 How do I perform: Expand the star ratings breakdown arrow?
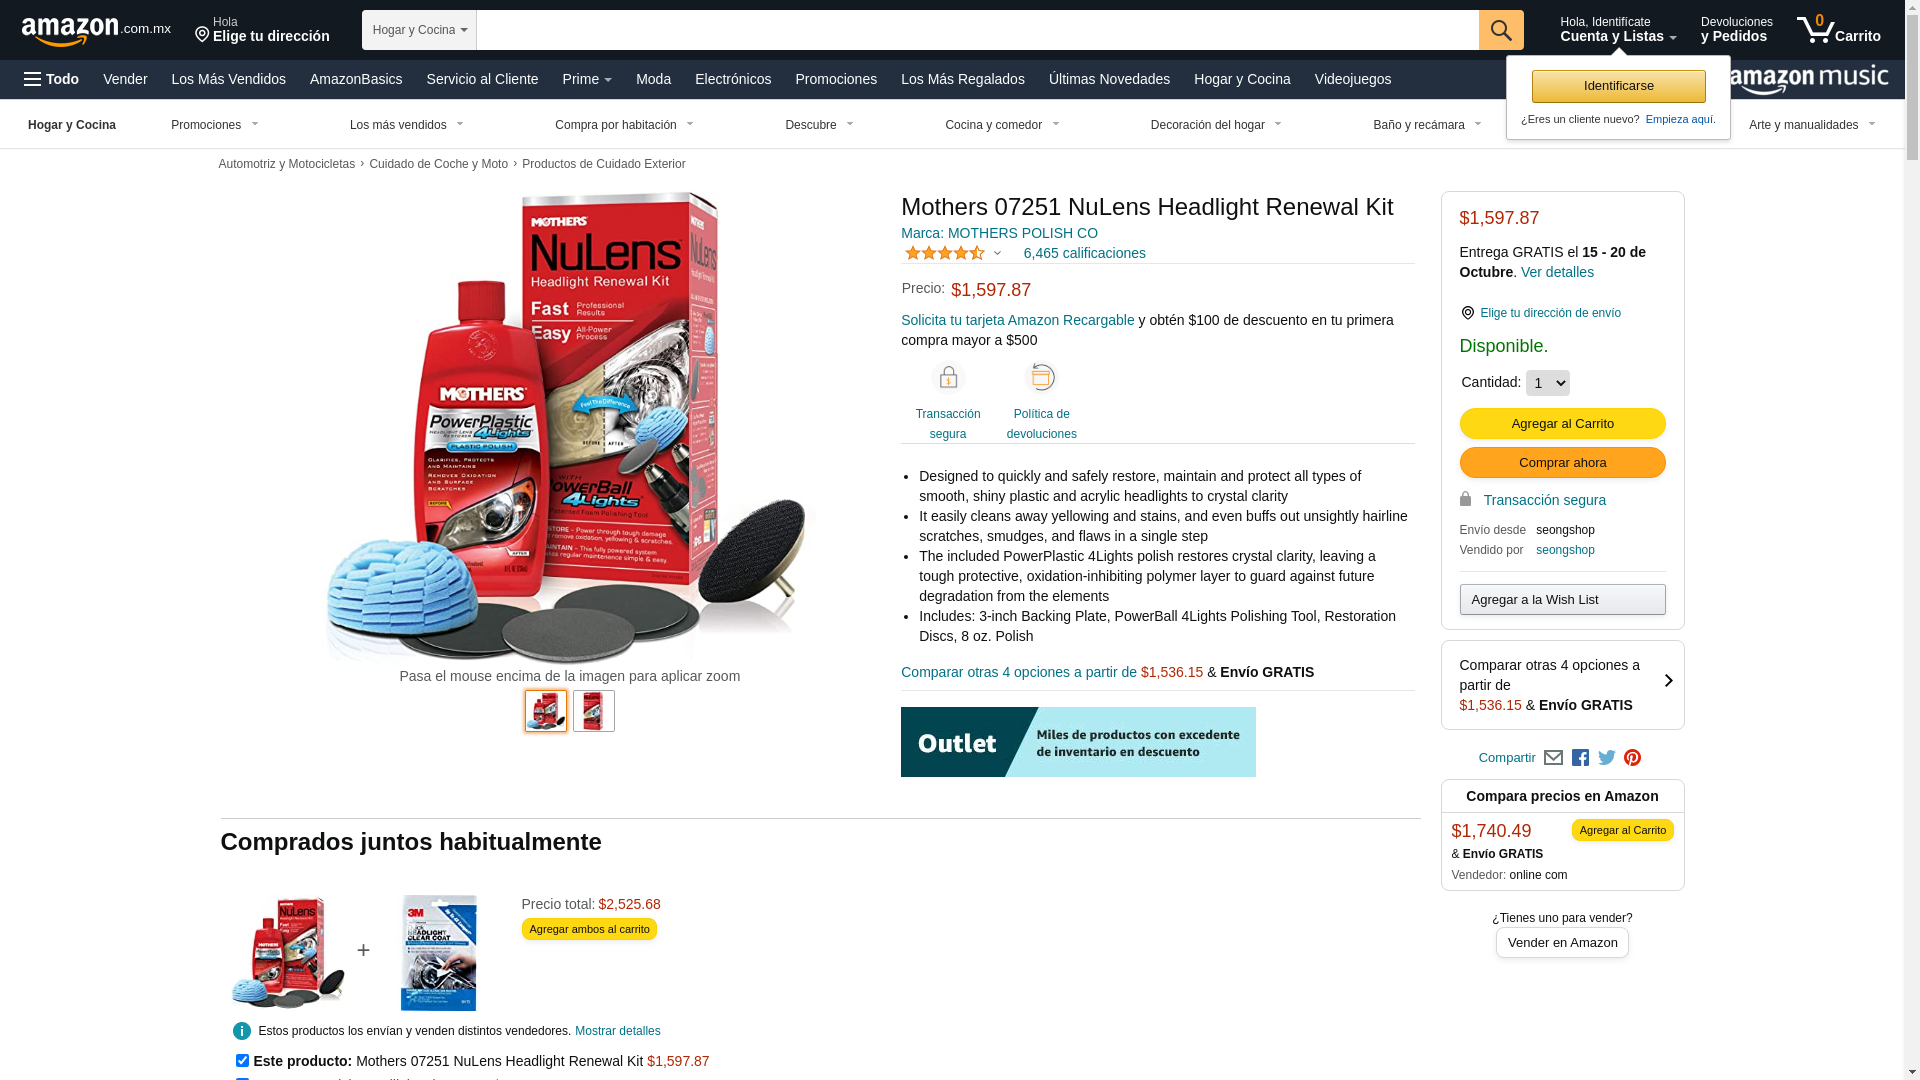tap(997, 253)
